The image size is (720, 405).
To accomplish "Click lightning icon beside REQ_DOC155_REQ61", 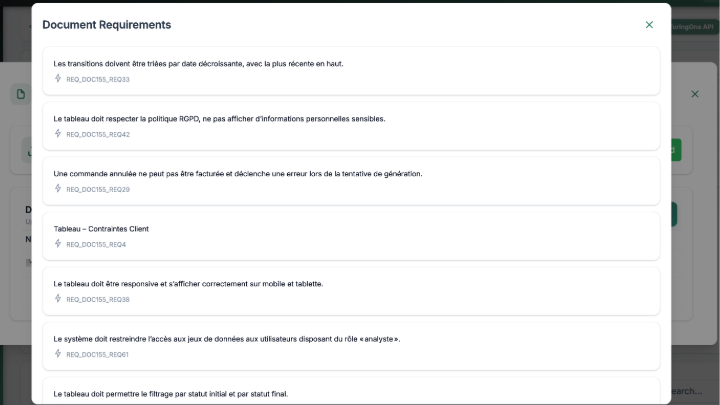I will (58, 353).
